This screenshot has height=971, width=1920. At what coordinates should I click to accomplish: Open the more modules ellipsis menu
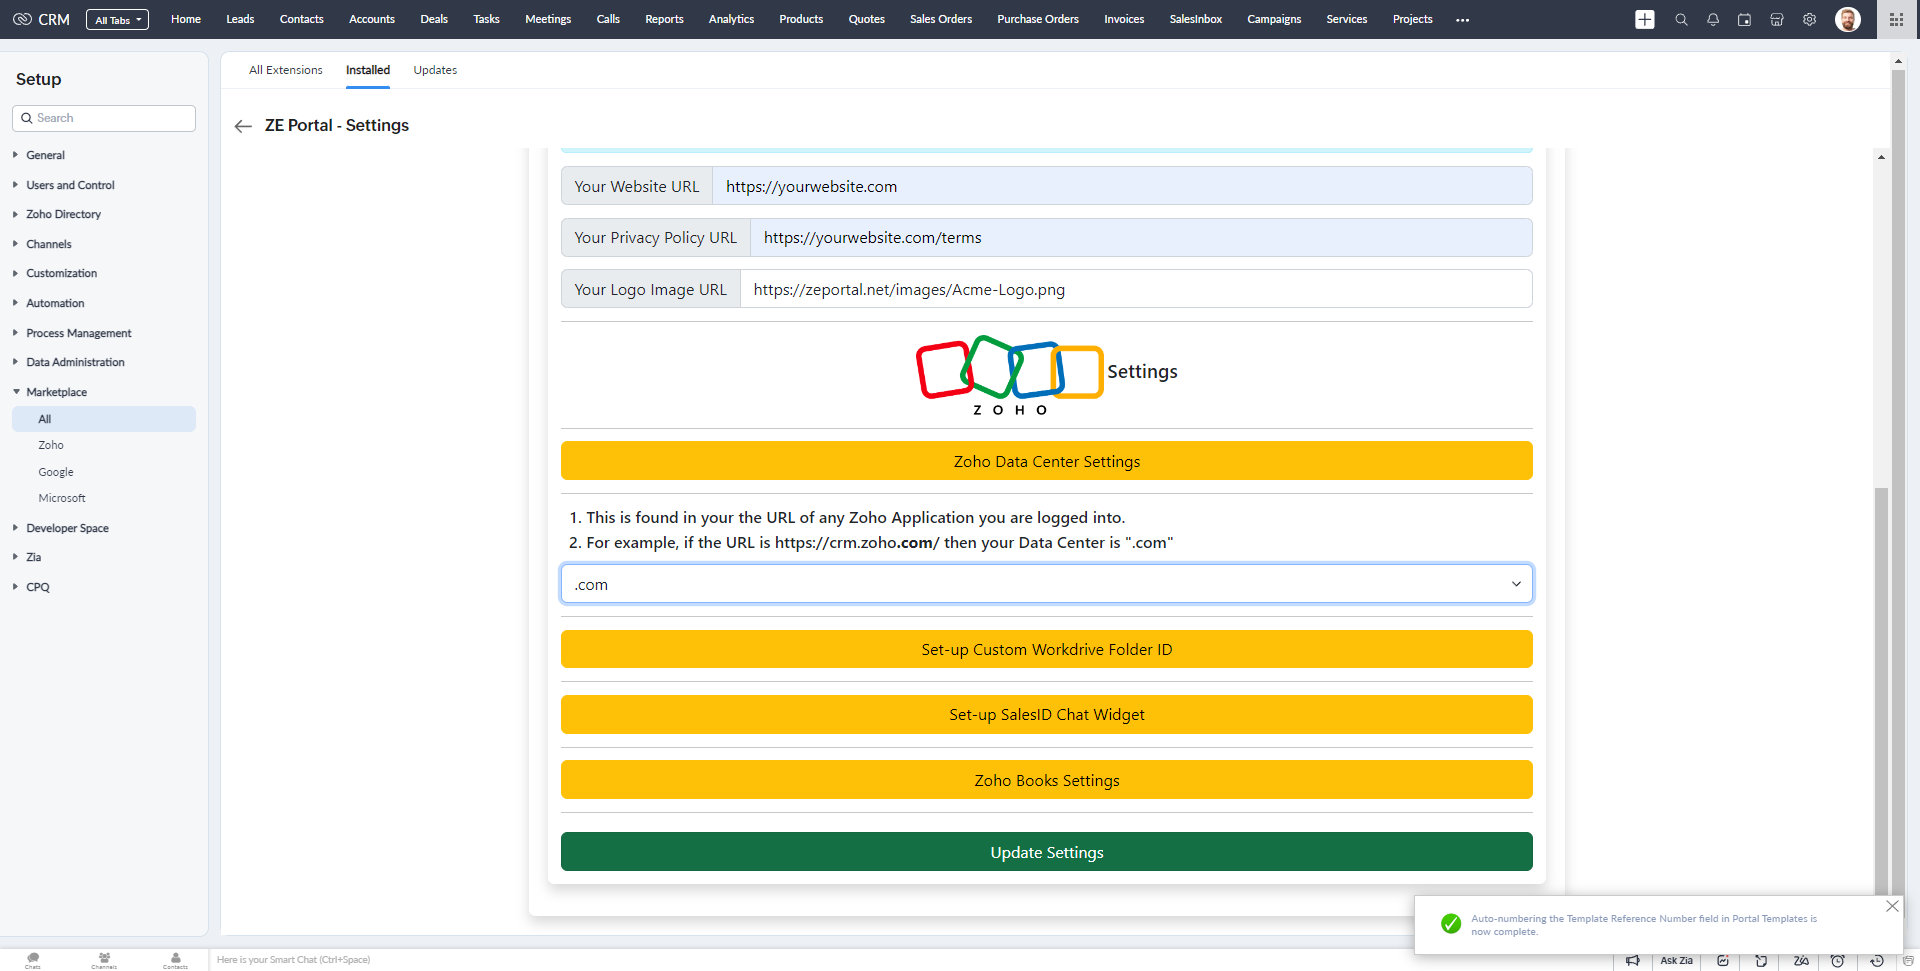(1463, 20)
